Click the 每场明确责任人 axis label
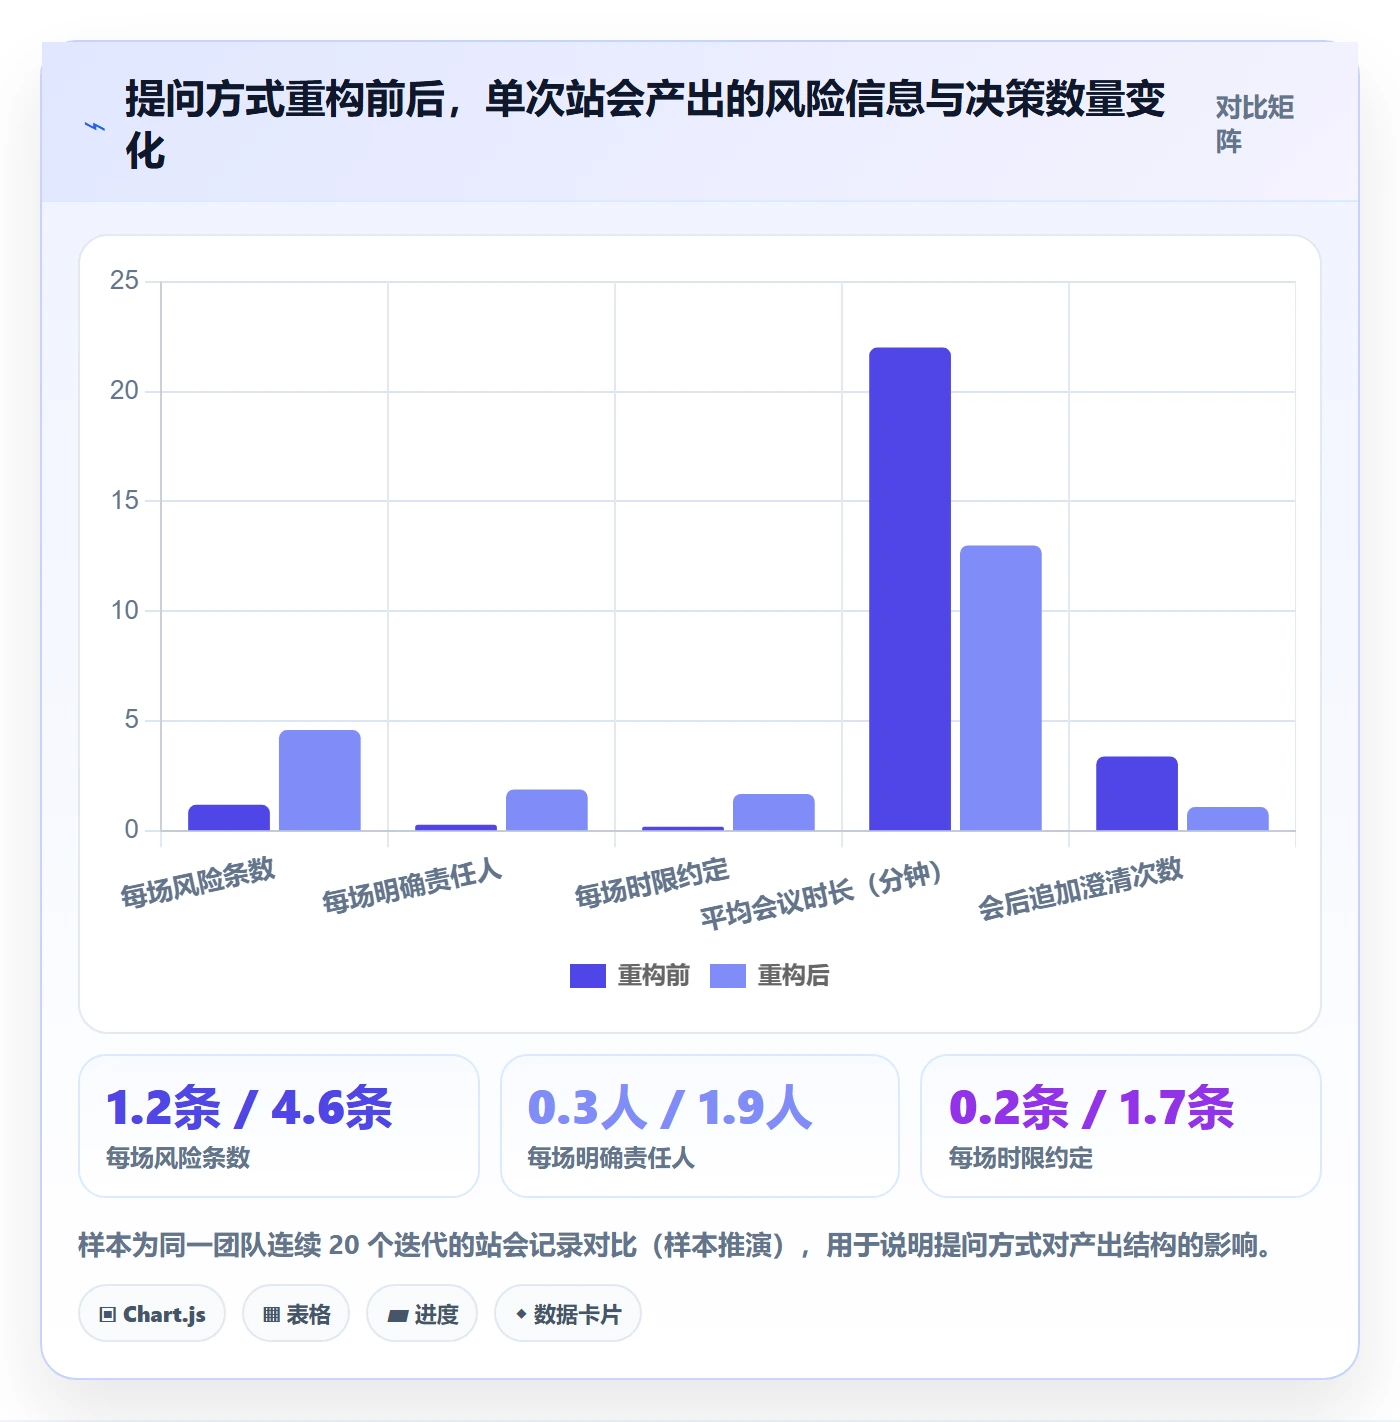Image resolution: width=1400 pixels, height=1422 pixels. click(x=412, y=886)
